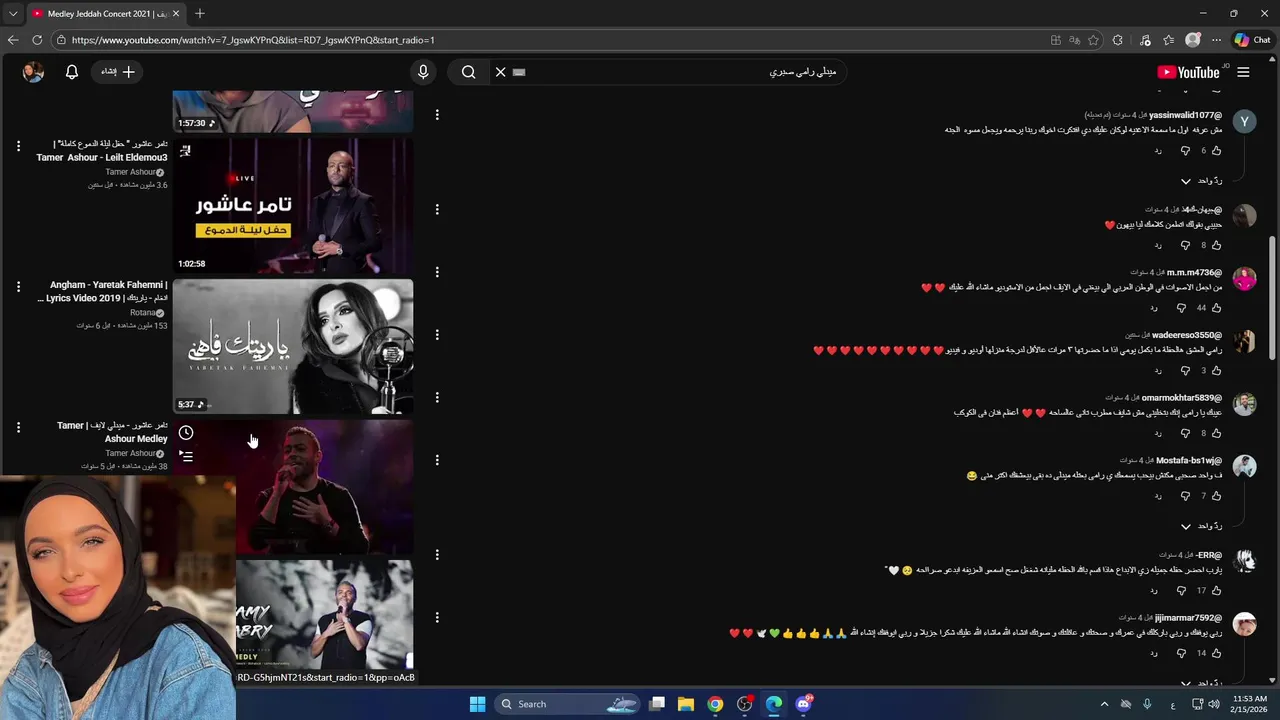
Task: Click the page vertical scrollbar thumb
Action: pyautogui.click(x=1272, y=298)
